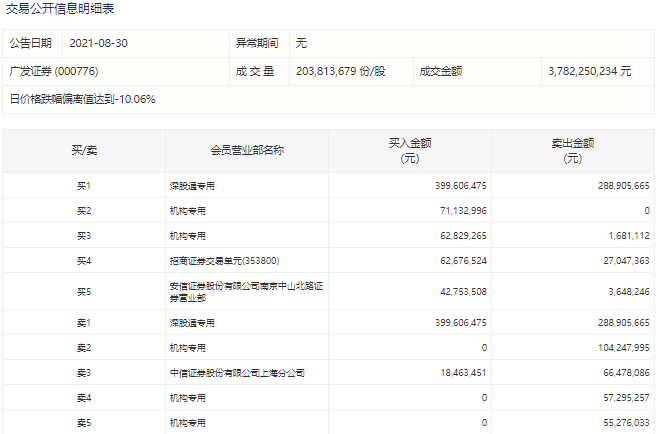
Task: Click the sell amount 104,247,995
Action: click(624, 348)
